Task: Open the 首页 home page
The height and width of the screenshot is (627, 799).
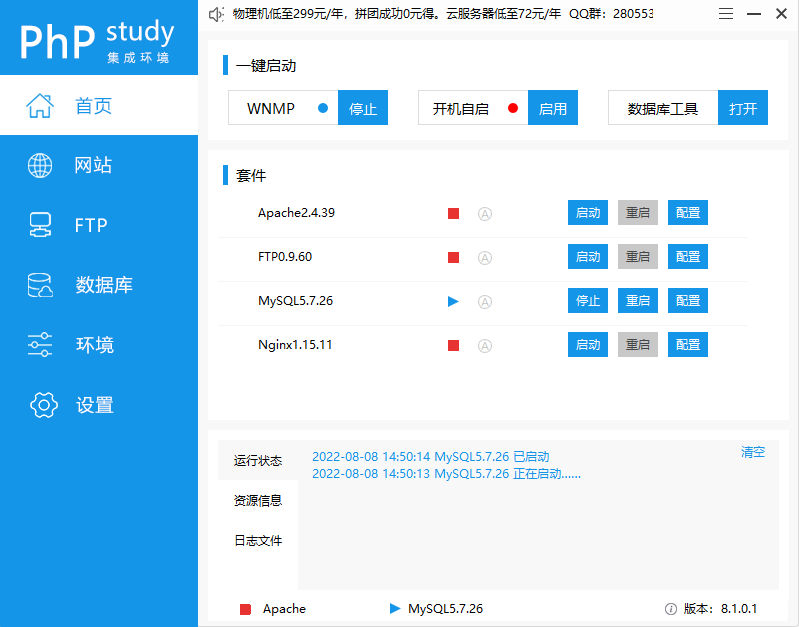Action: (99, 105)
